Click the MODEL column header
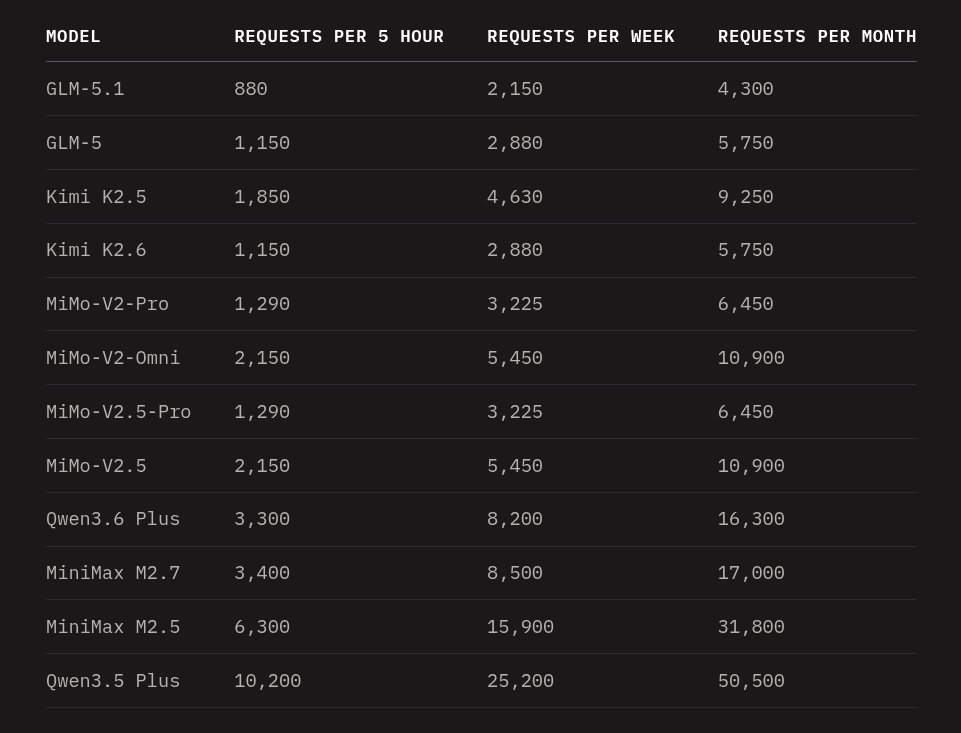This screenshot has height=733, width=961. click(73, 37)
